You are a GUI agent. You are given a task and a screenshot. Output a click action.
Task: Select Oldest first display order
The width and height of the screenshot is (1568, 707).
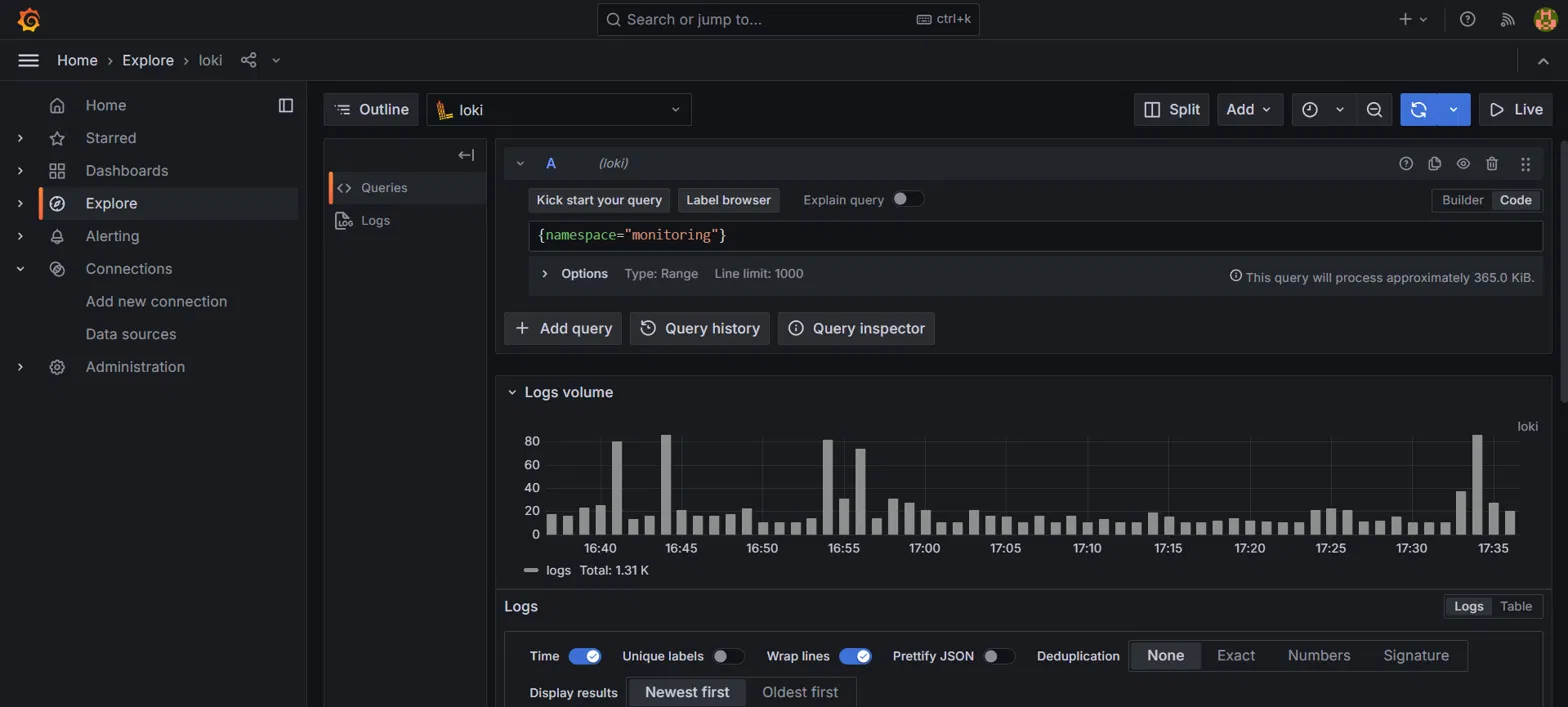tap(800, 692)
